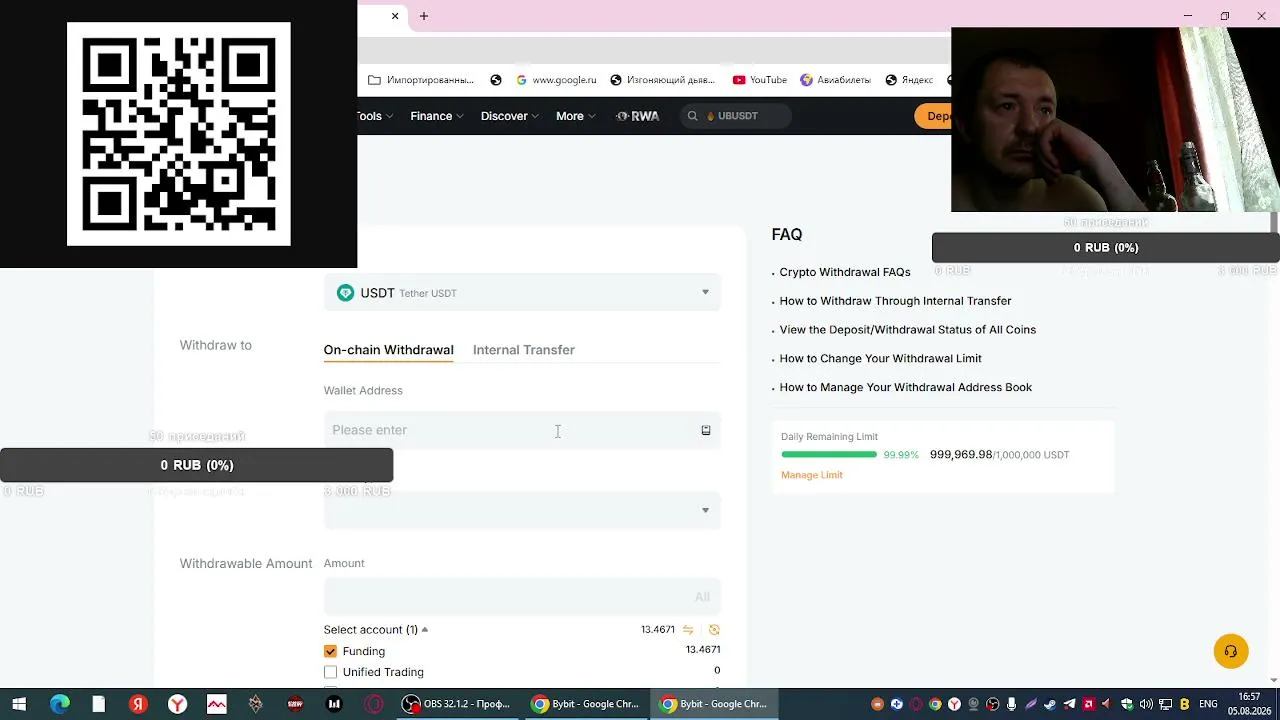Open the Изгоняющий дьявола bookmark
The width and height of the screenshot is (1280, 720).
663,80
